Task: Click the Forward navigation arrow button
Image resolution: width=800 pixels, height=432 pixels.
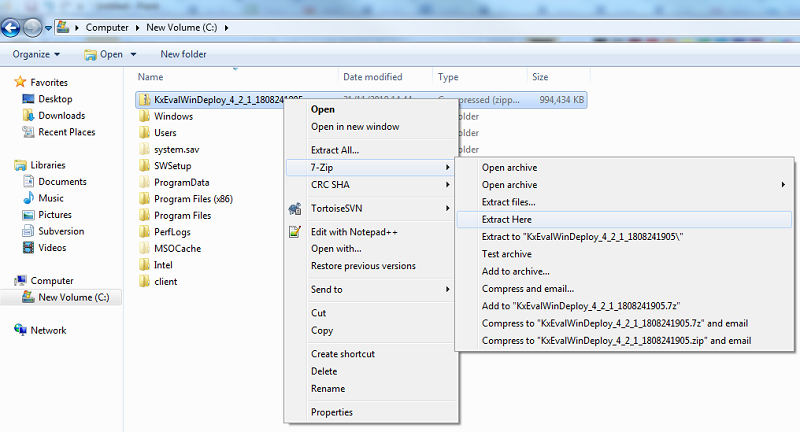Action: 33,28
